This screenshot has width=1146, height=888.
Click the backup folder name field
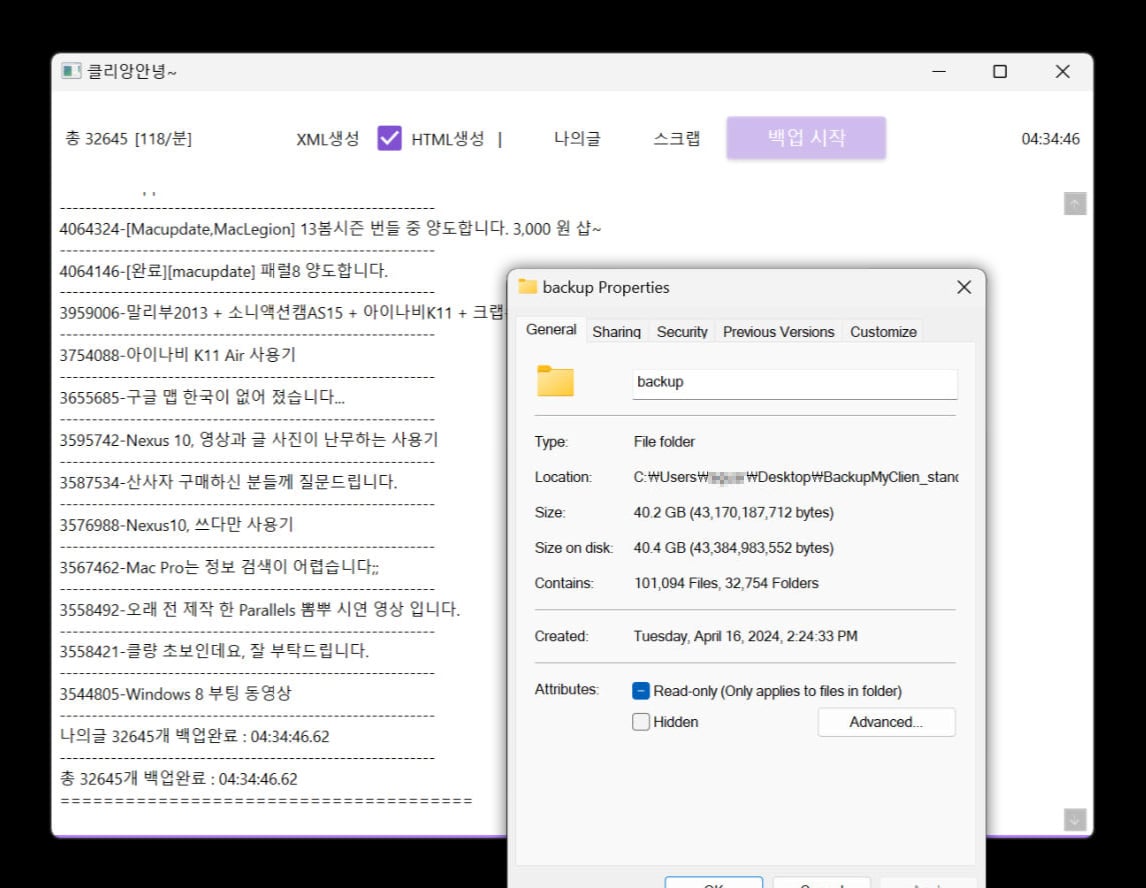pyautogui.click(x=794, y=383)
